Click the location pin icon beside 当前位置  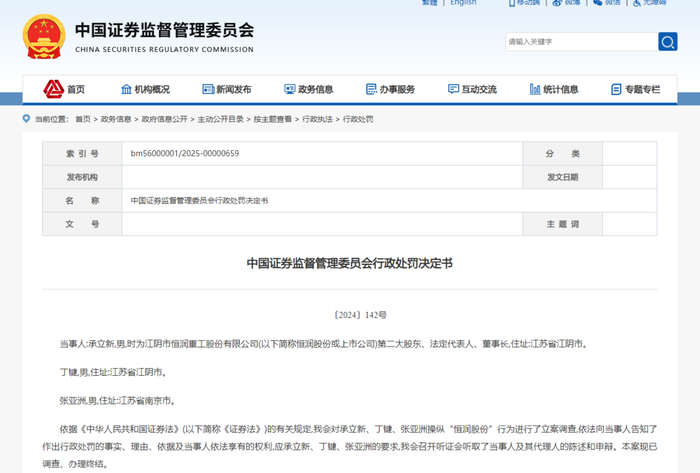[26, 119]
